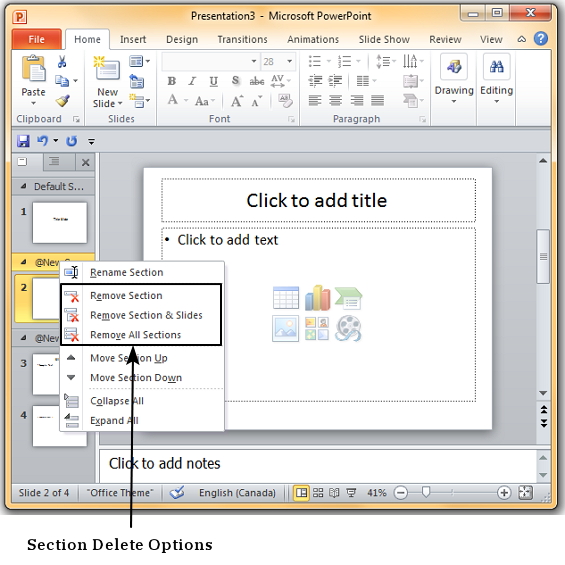Click Clear All Formatting icon
The image size is (565, 565).
point(285,100)
